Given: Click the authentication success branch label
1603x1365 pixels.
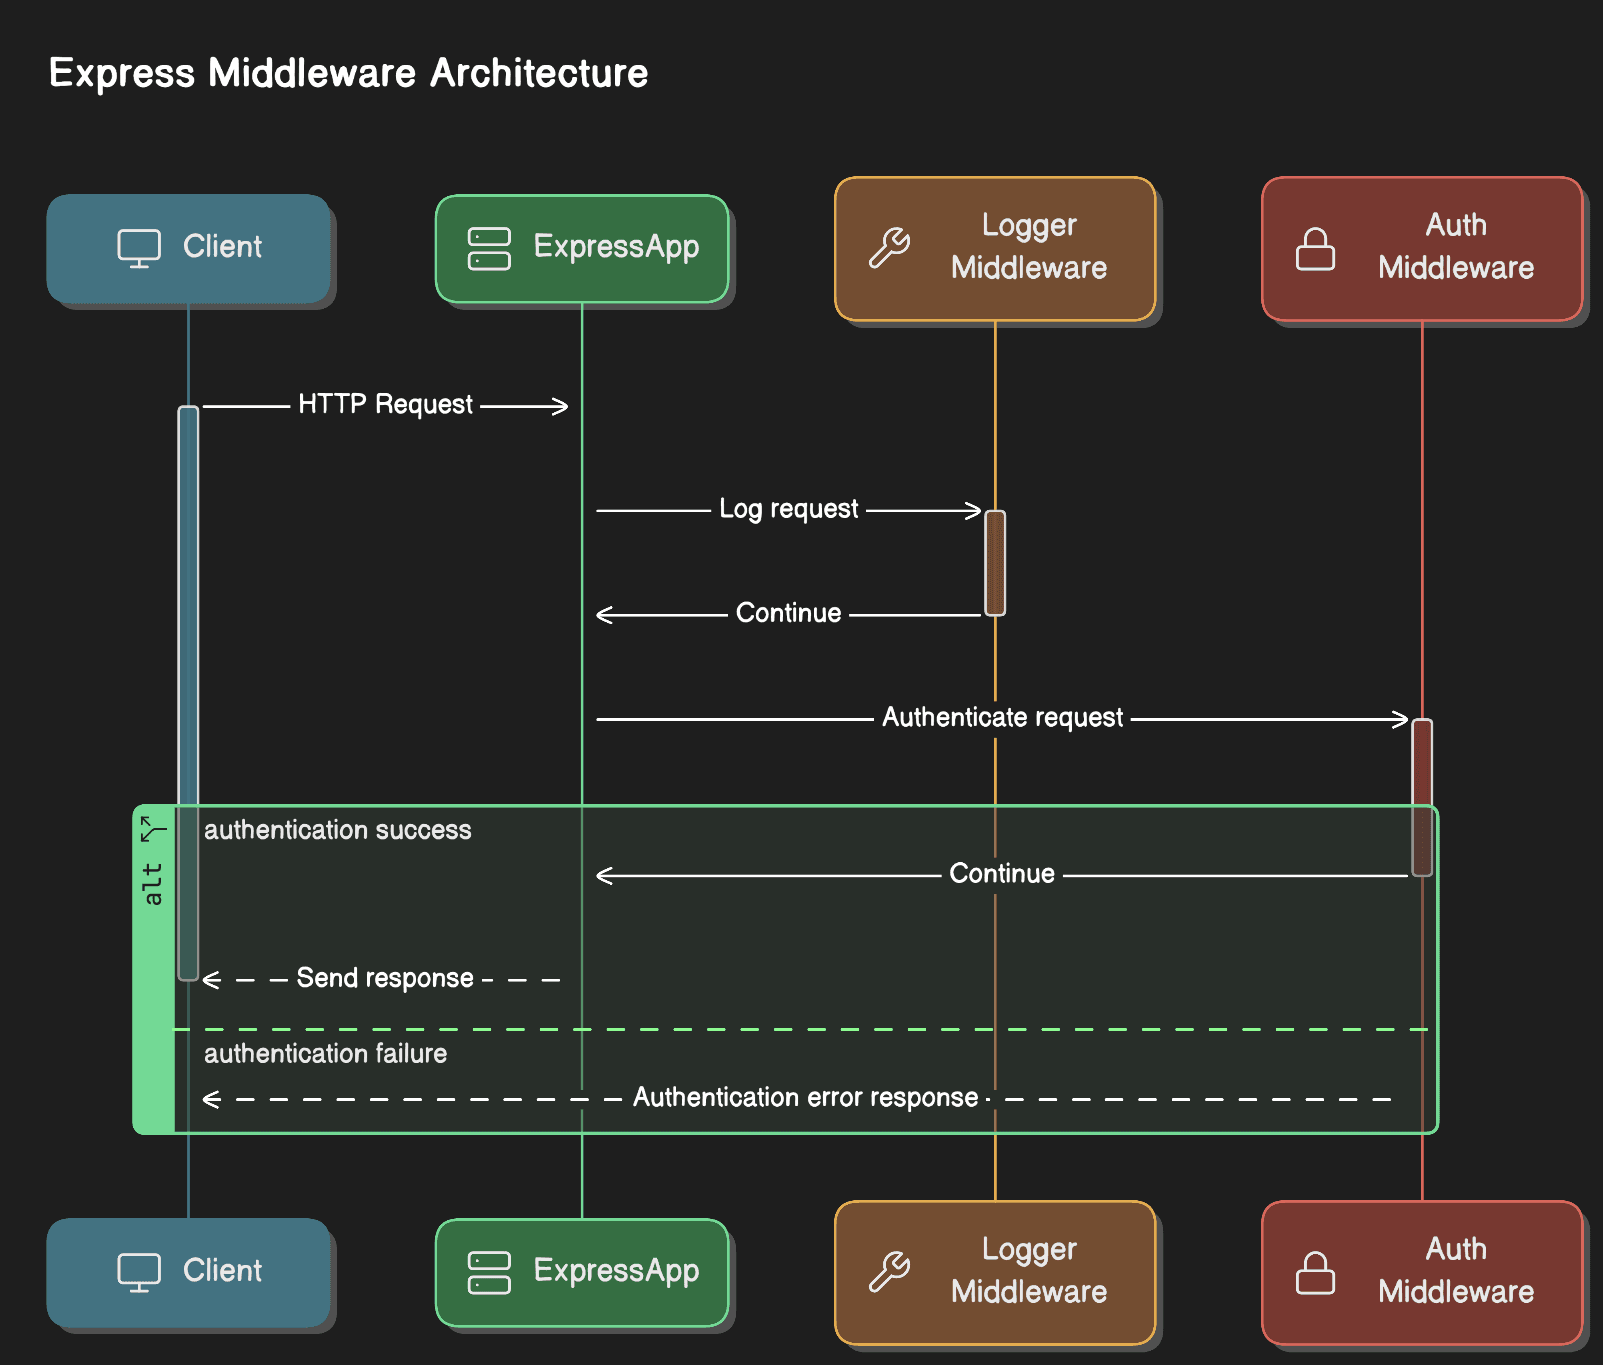Looking at the screenshot, I should pos(339,829).
